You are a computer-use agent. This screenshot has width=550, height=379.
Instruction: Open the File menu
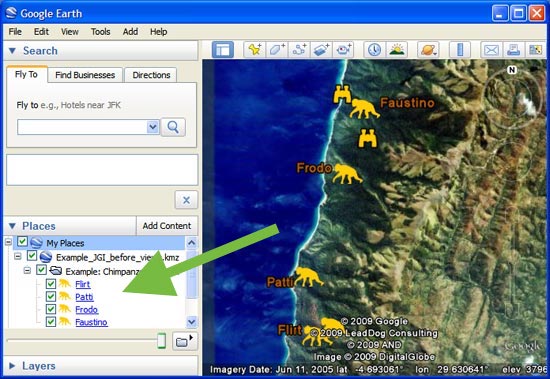click(x=15, y=32)
